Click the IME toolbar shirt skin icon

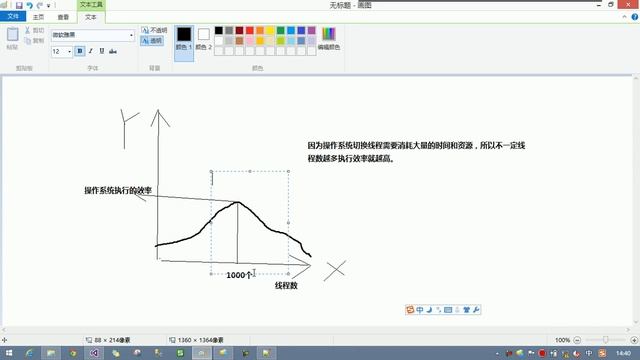pyautogui.click(x=467, y=310)
